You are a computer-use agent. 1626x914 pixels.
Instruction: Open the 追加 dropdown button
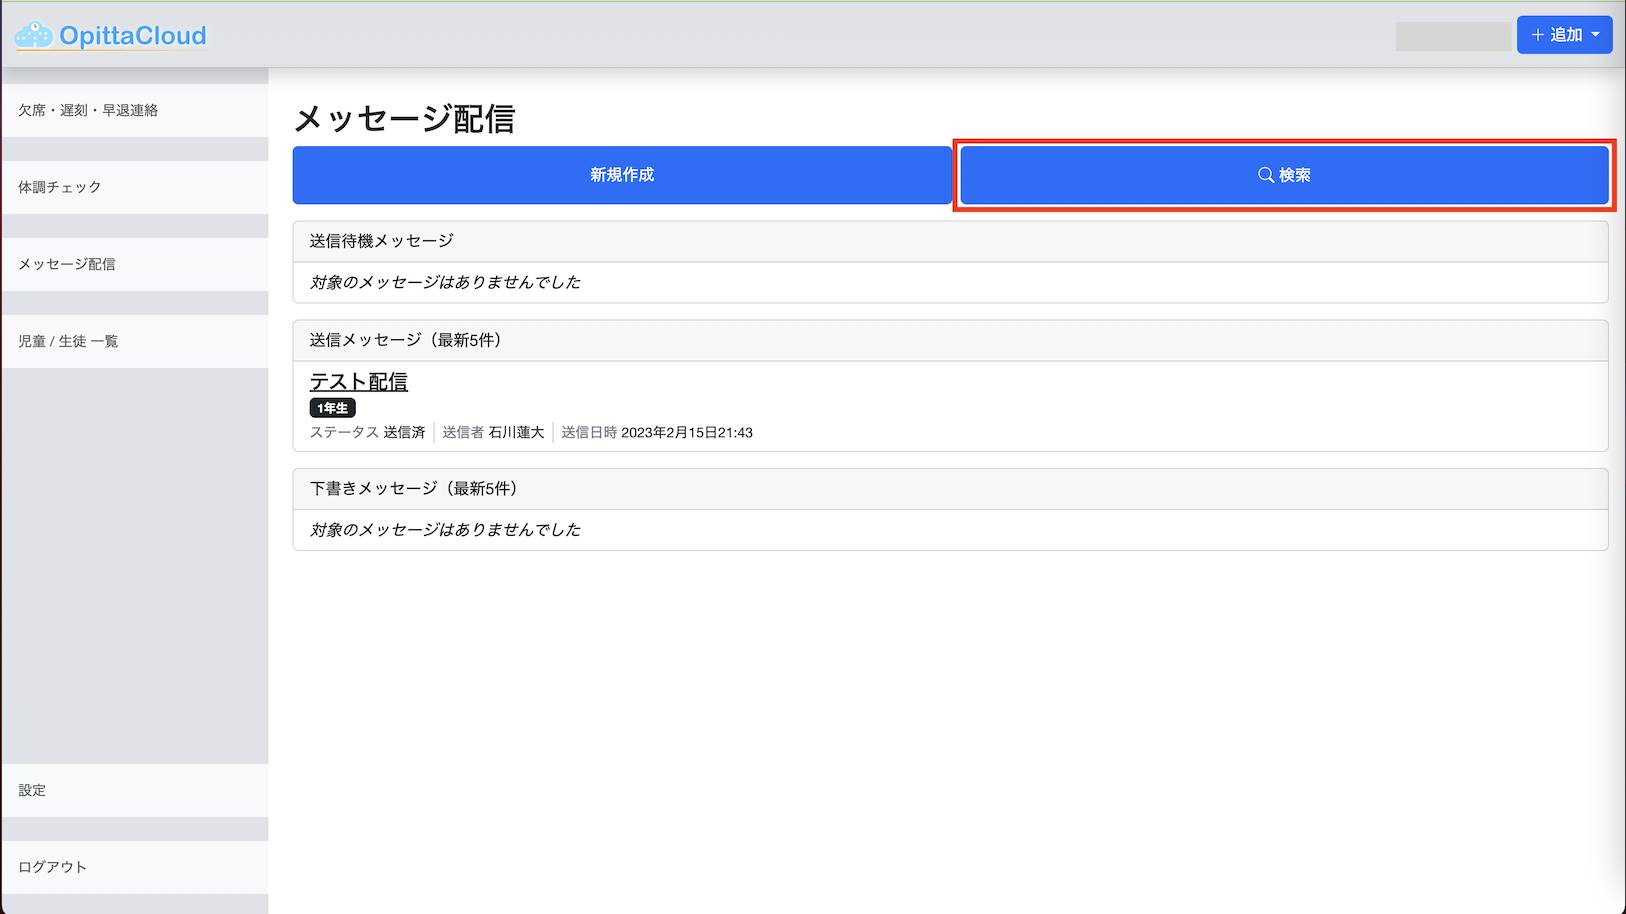click(1564, 35)
